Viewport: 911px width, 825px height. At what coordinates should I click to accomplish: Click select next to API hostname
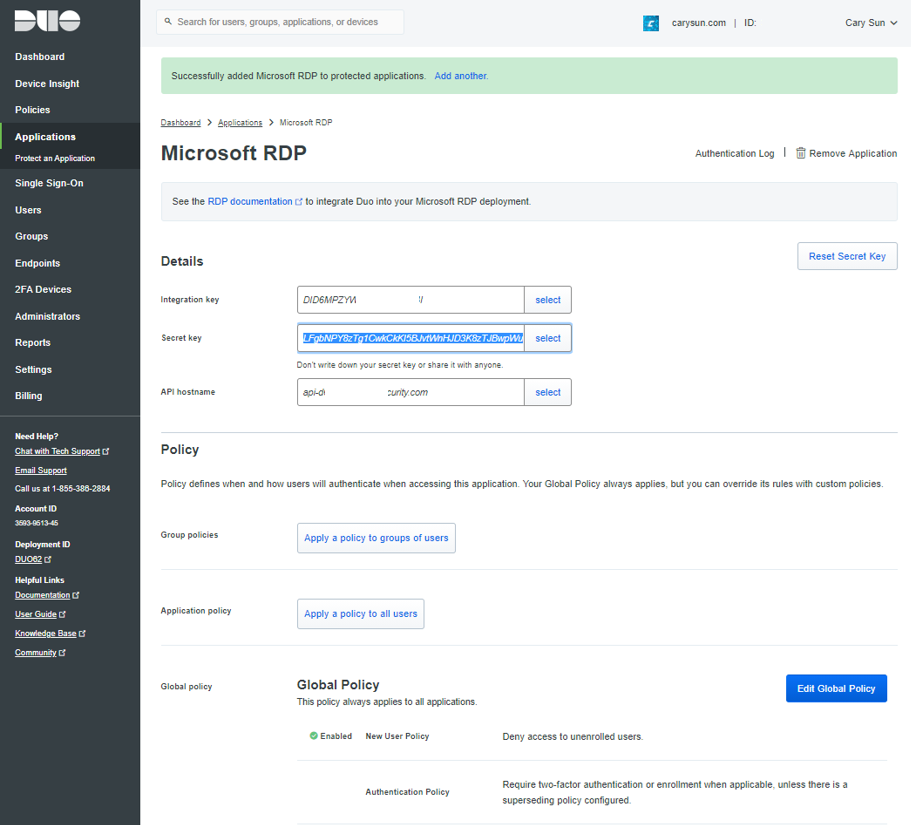pyautogui.click(x=548, y=392)
